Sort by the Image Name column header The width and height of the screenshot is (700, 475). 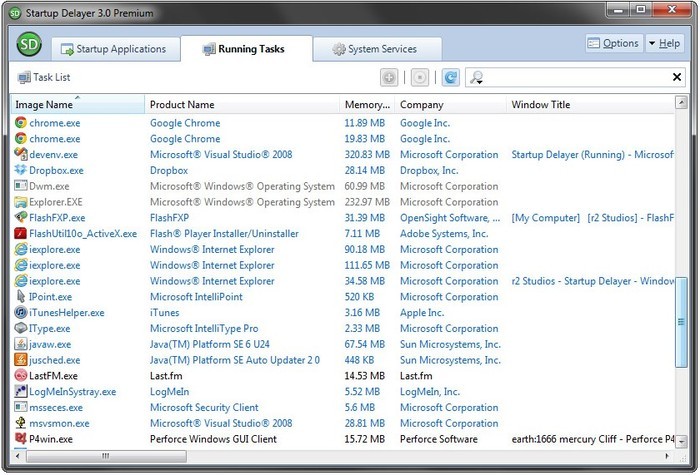[45, 104]
